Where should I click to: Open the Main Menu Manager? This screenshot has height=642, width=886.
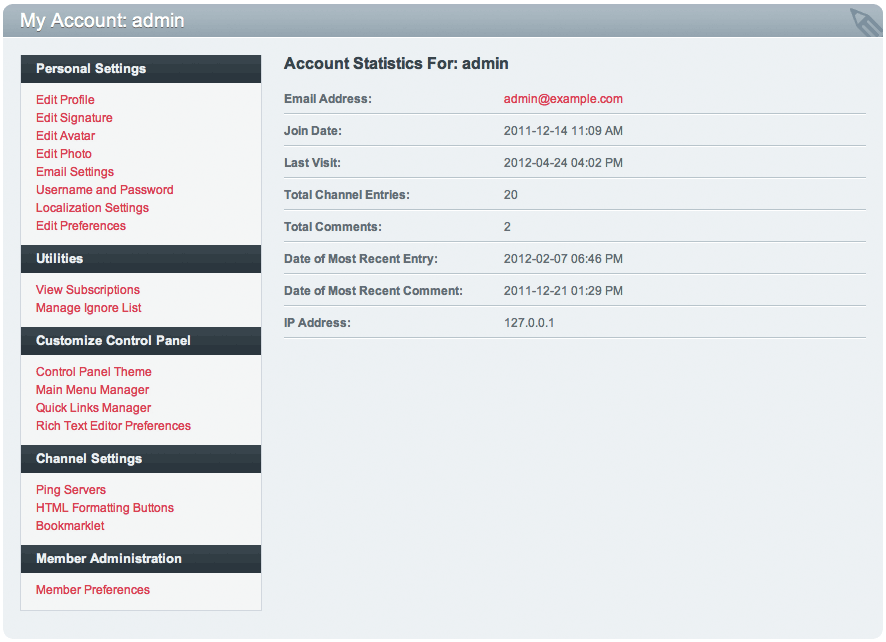point(92,389)
